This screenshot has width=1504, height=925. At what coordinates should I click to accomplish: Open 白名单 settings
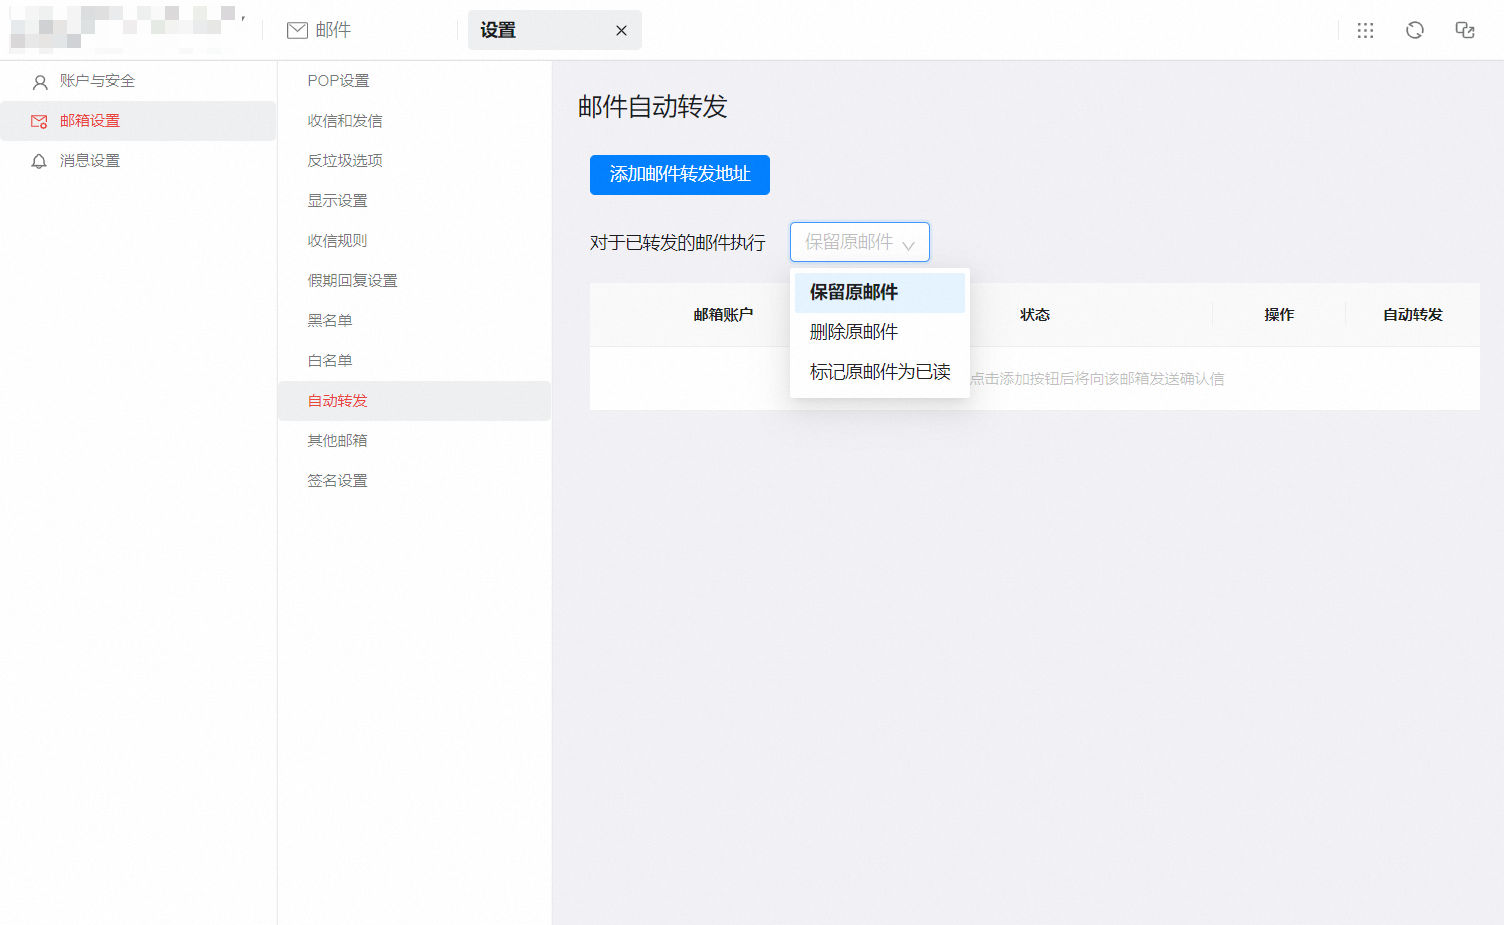[x=414, y=361]
